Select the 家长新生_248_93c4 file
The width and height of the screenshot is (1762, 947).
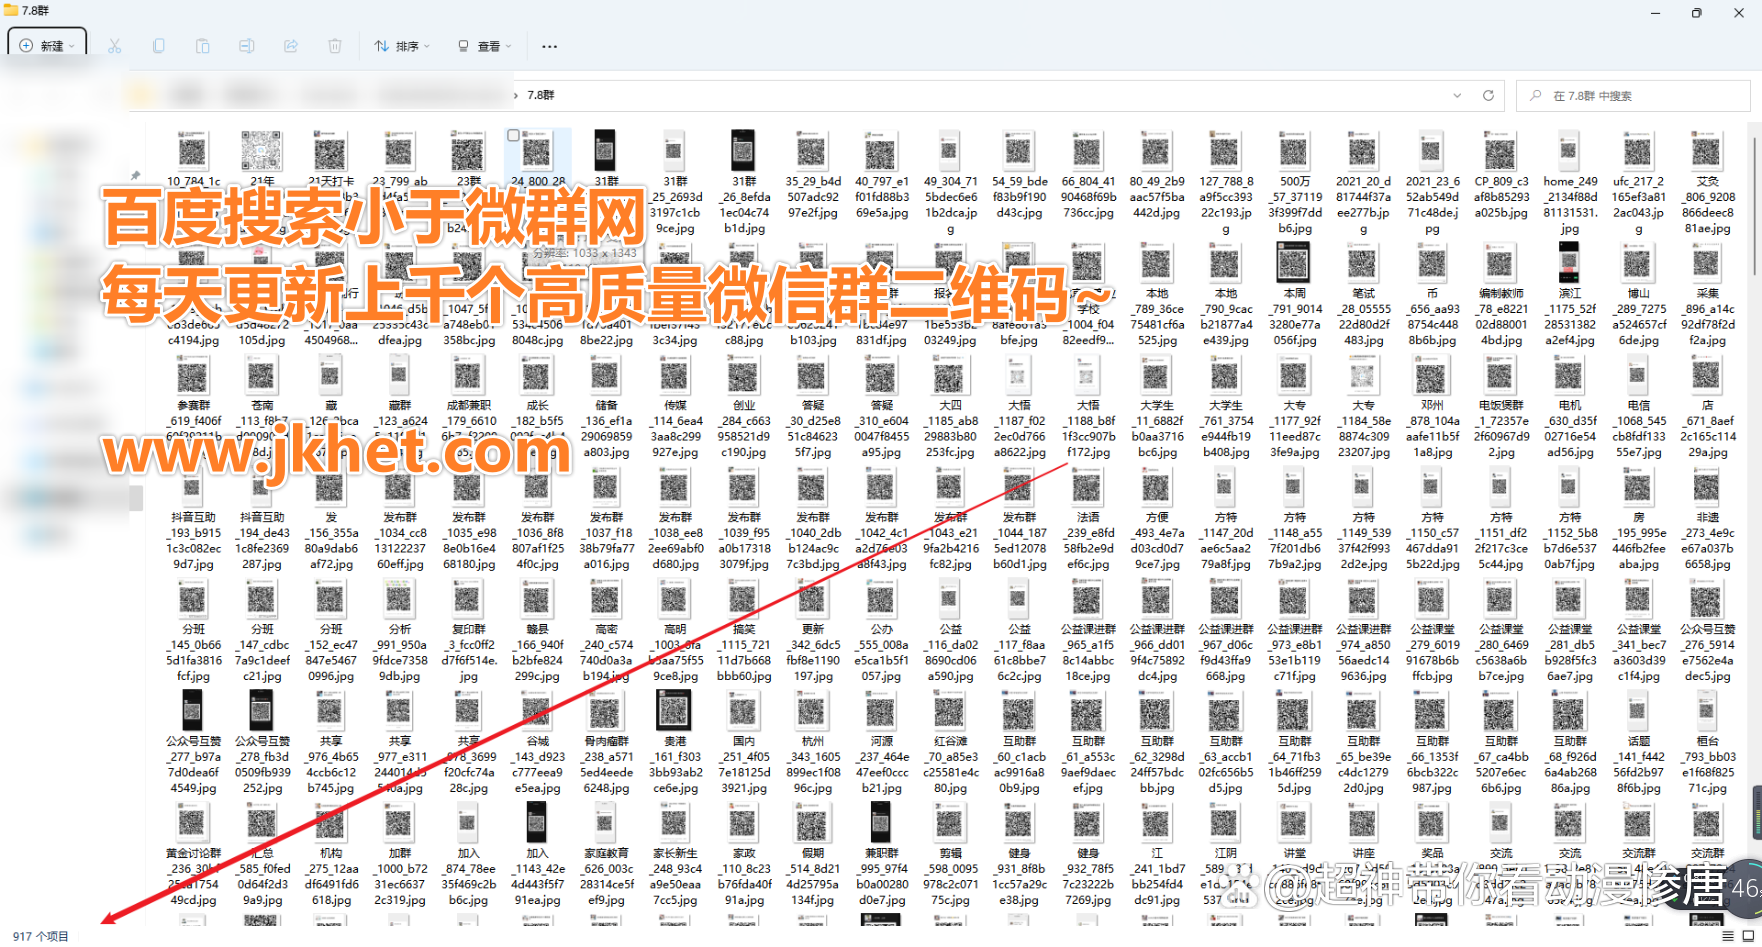tap(675, 854)
